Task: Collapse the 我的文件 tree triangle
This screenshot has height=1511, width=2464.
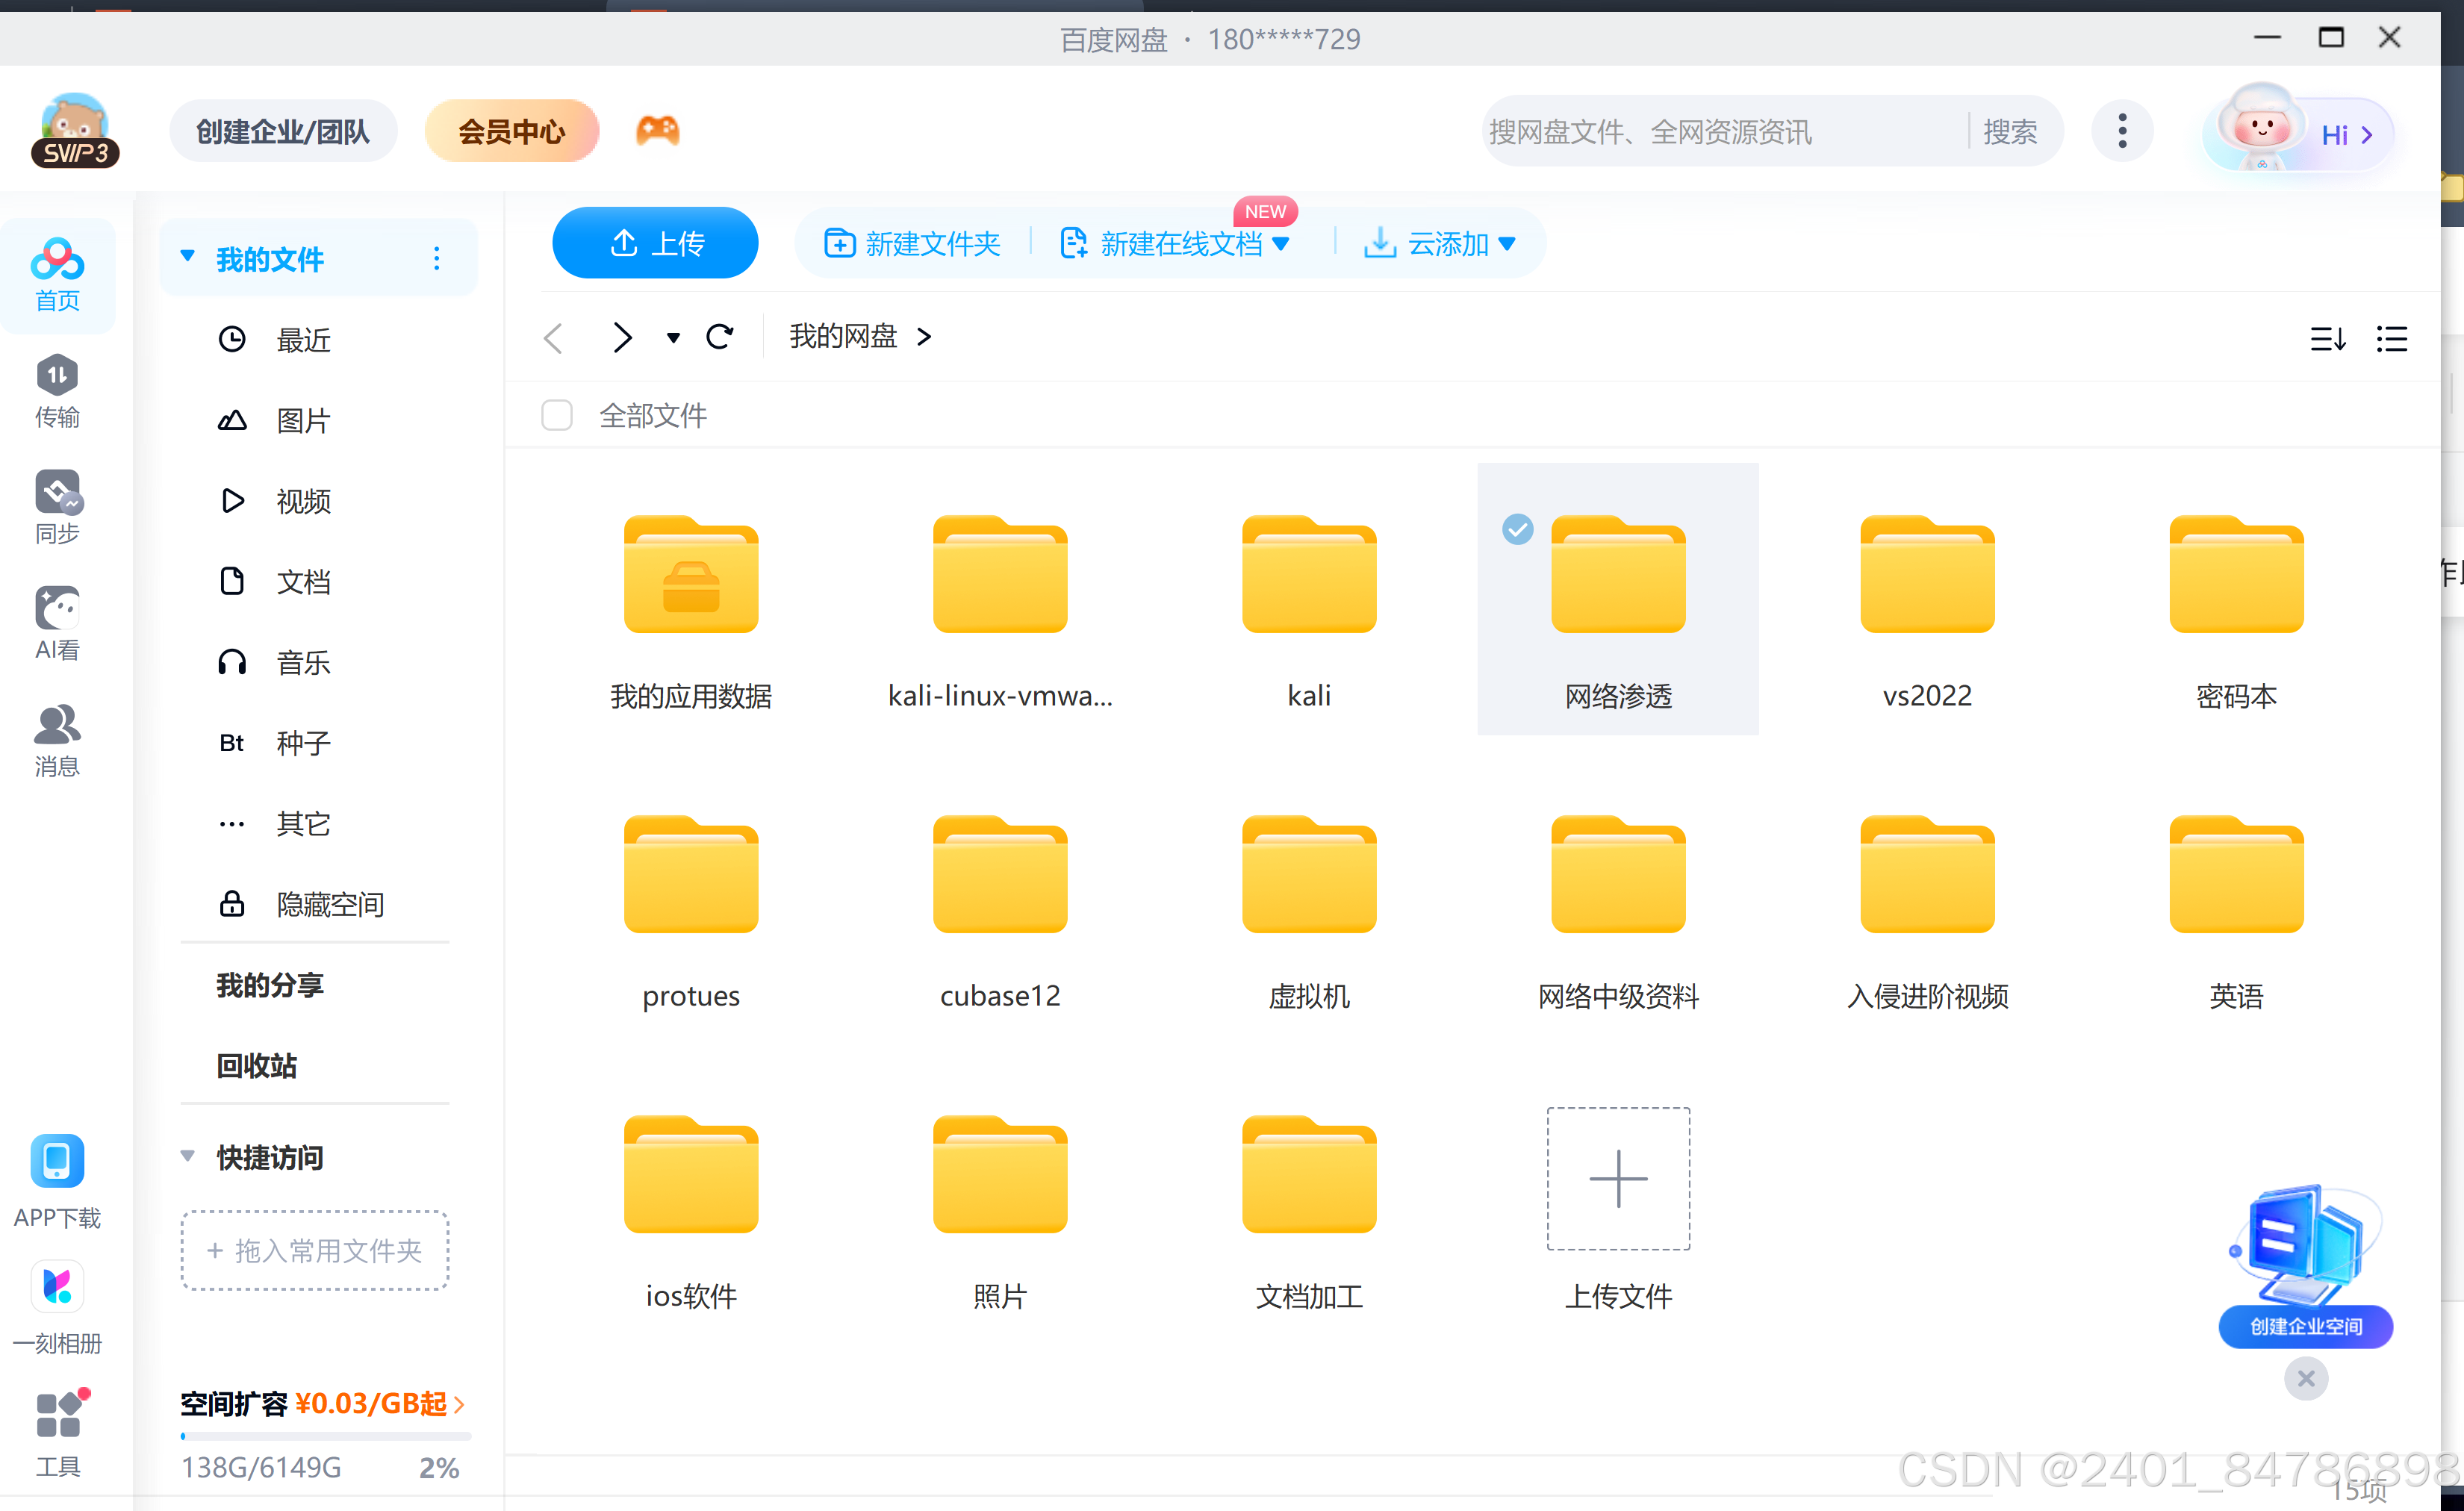Action: click(187, 257)
